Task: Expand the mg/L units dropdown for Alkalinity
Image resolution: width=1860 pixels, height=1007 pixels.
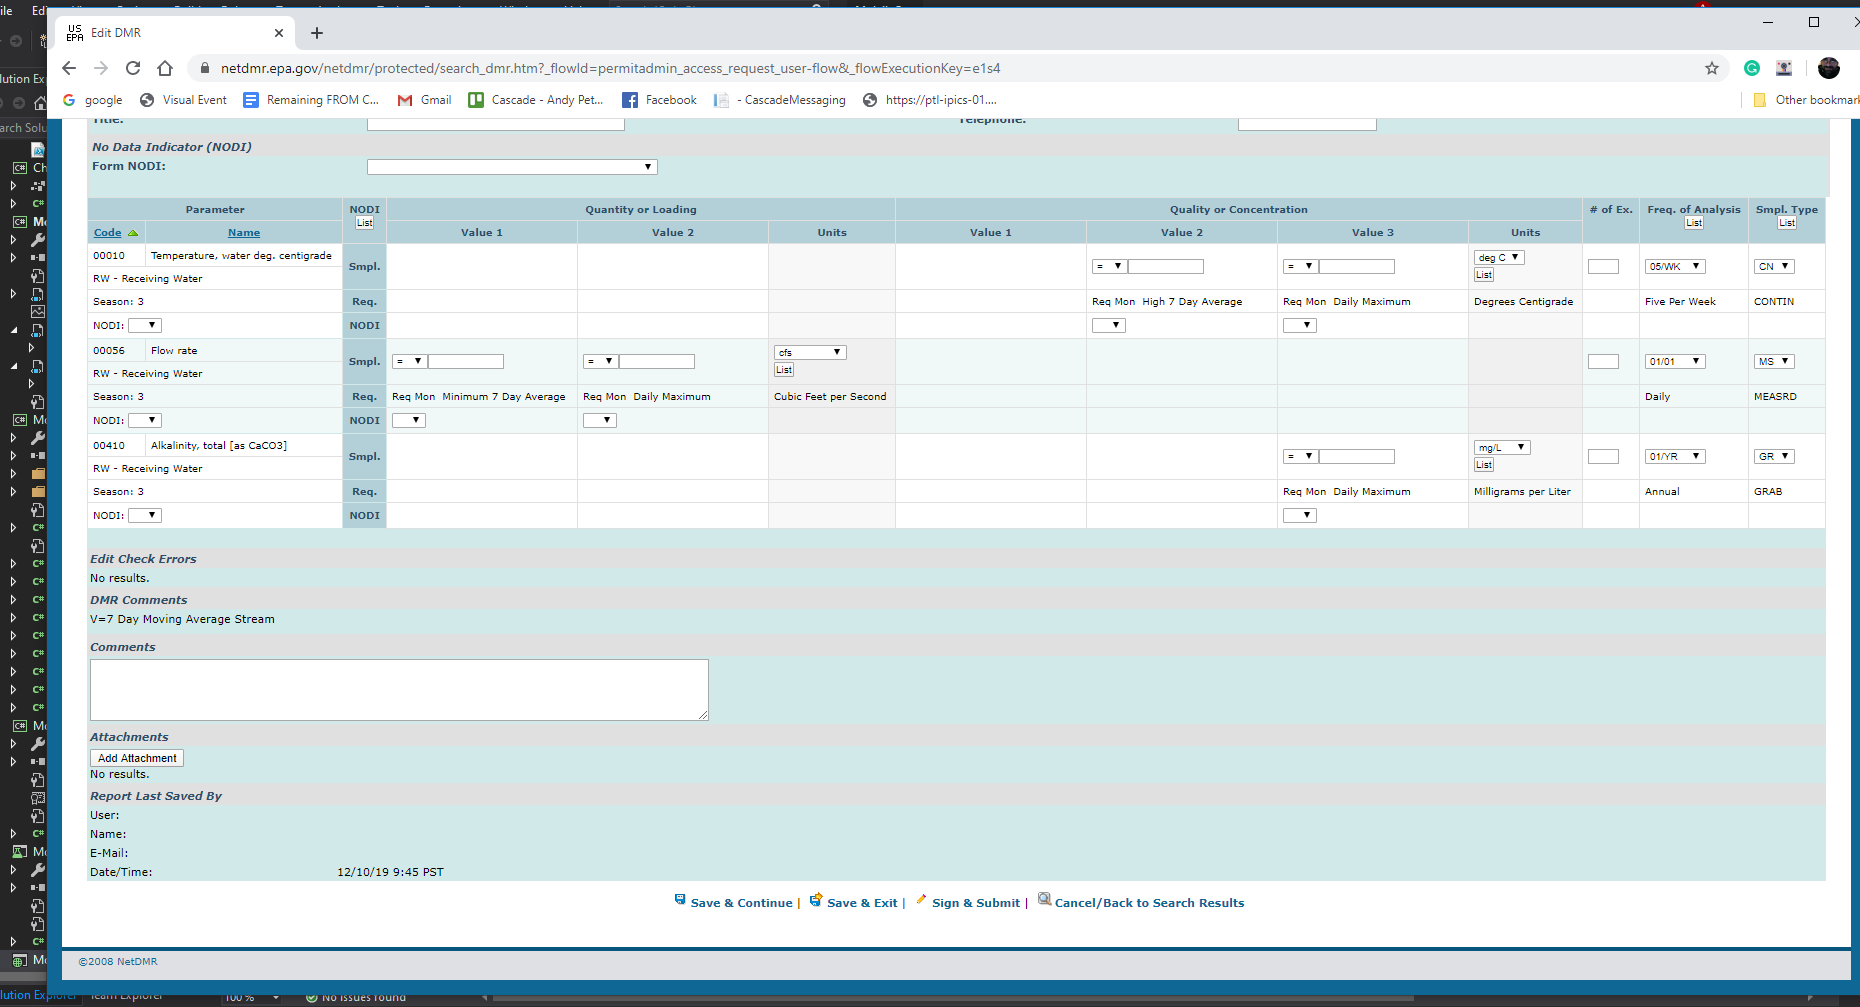Action: (1522, 447)
